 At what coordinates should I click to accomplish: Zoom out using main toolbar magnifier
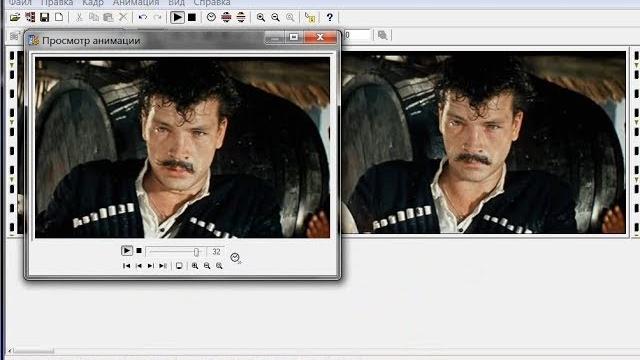(276, 17)
